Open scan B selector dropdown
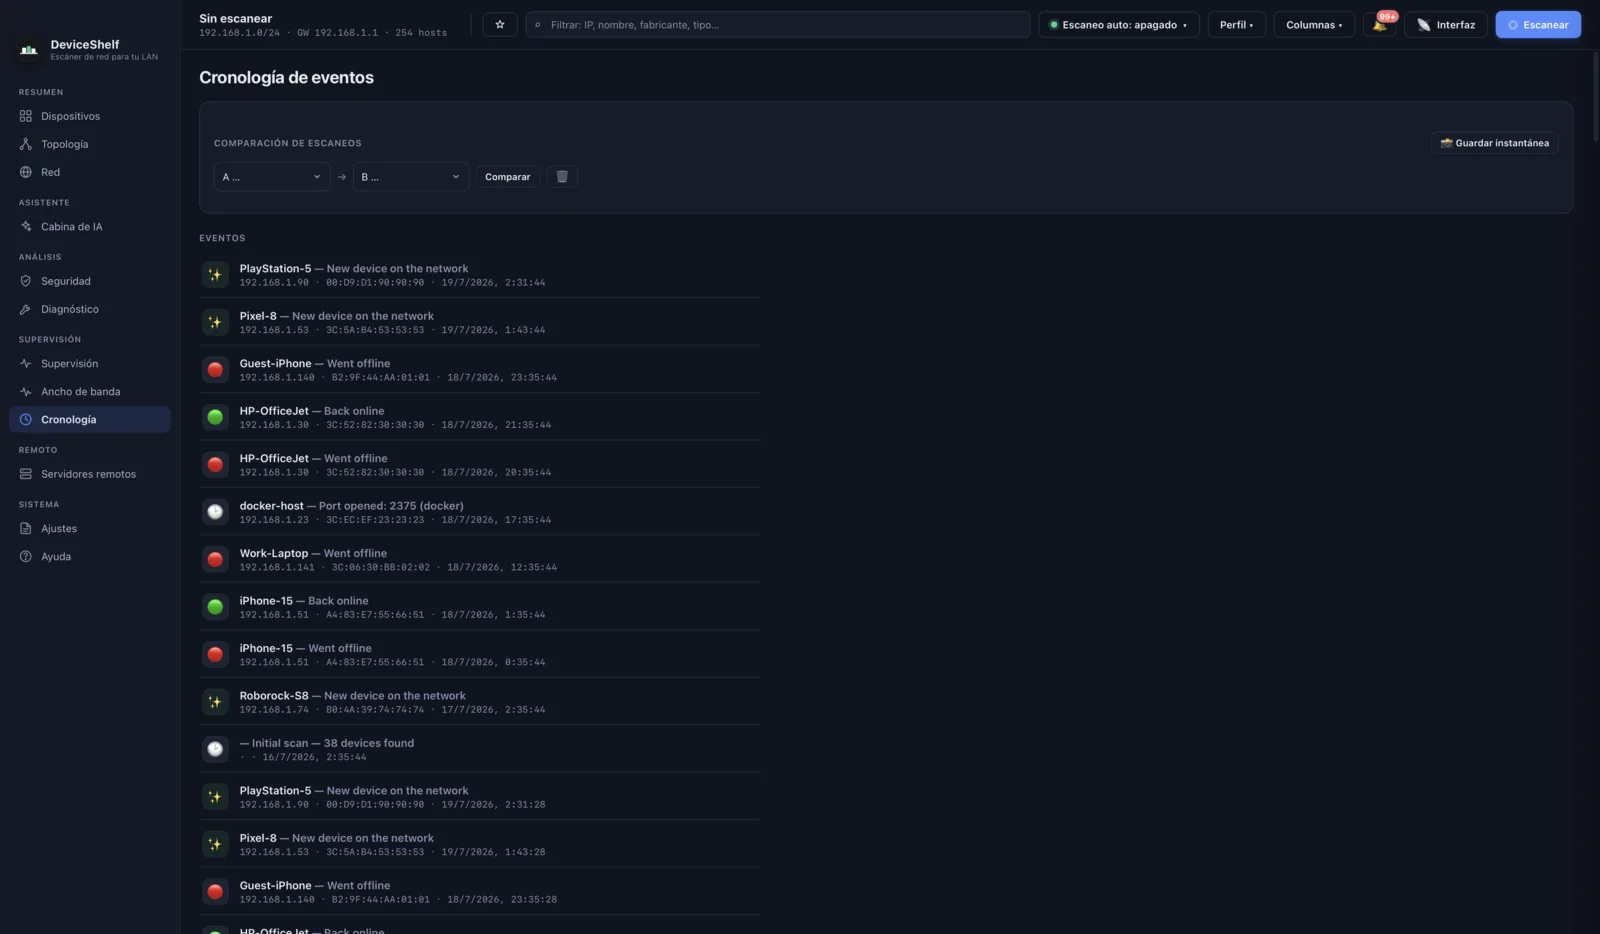 pyautogui.click(x=411, y=177)
